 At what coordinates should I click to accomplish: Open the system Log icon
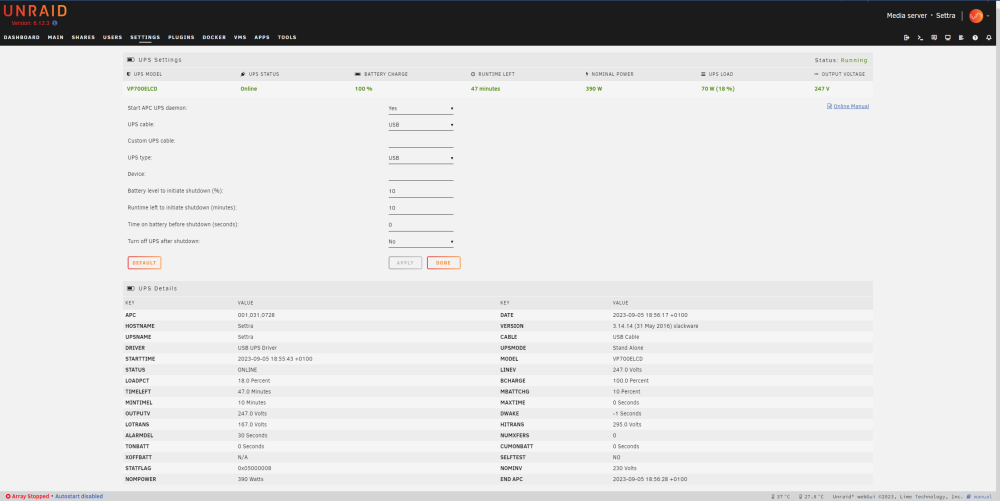point(961,38)
